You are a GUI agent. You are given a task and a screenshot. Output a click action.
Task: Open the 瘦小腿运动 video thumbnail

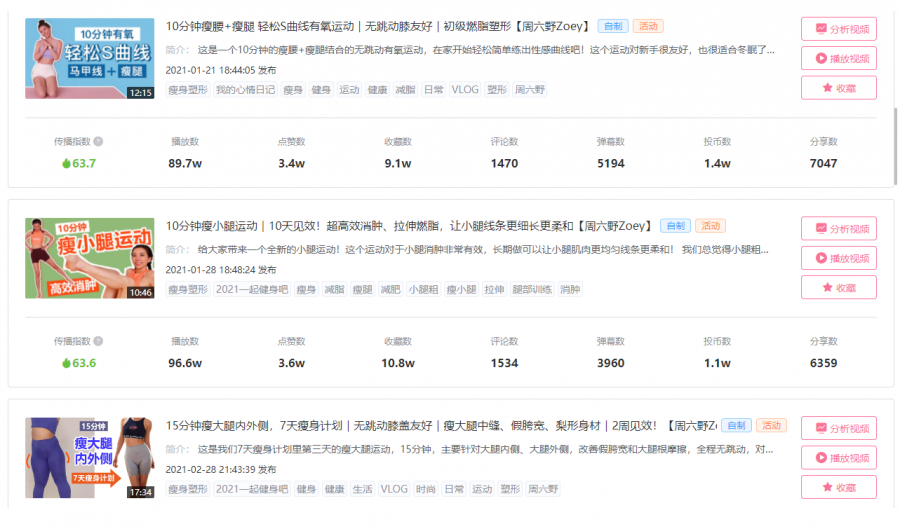pyautogui.click(x=90, y=258)
